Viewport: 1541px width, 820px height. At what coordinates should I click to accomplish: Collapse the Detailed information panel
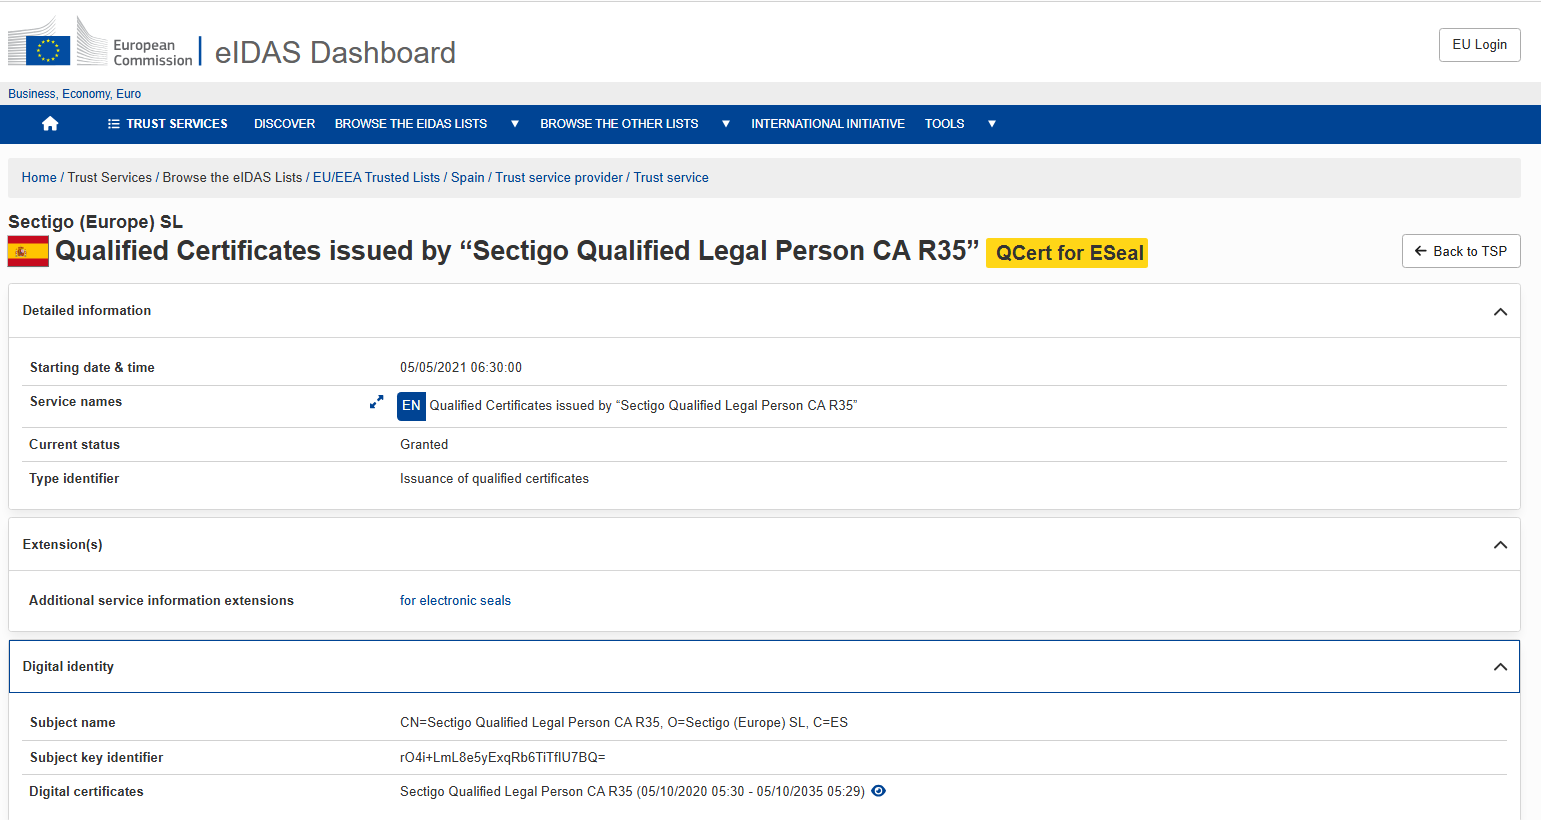(x=1500, y=312)
